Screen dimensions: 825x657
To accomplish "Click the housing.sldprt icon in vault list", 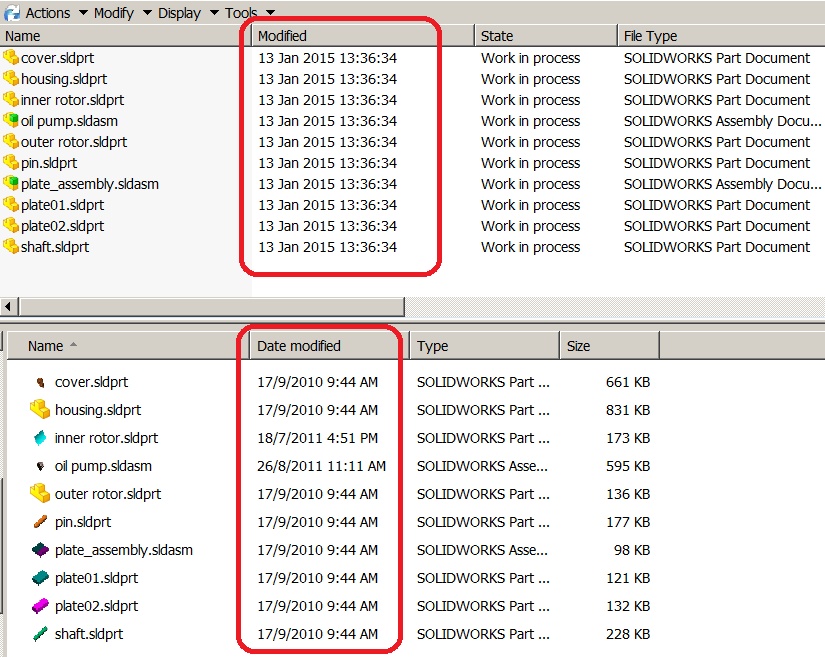I will click(x=11, y=78).
